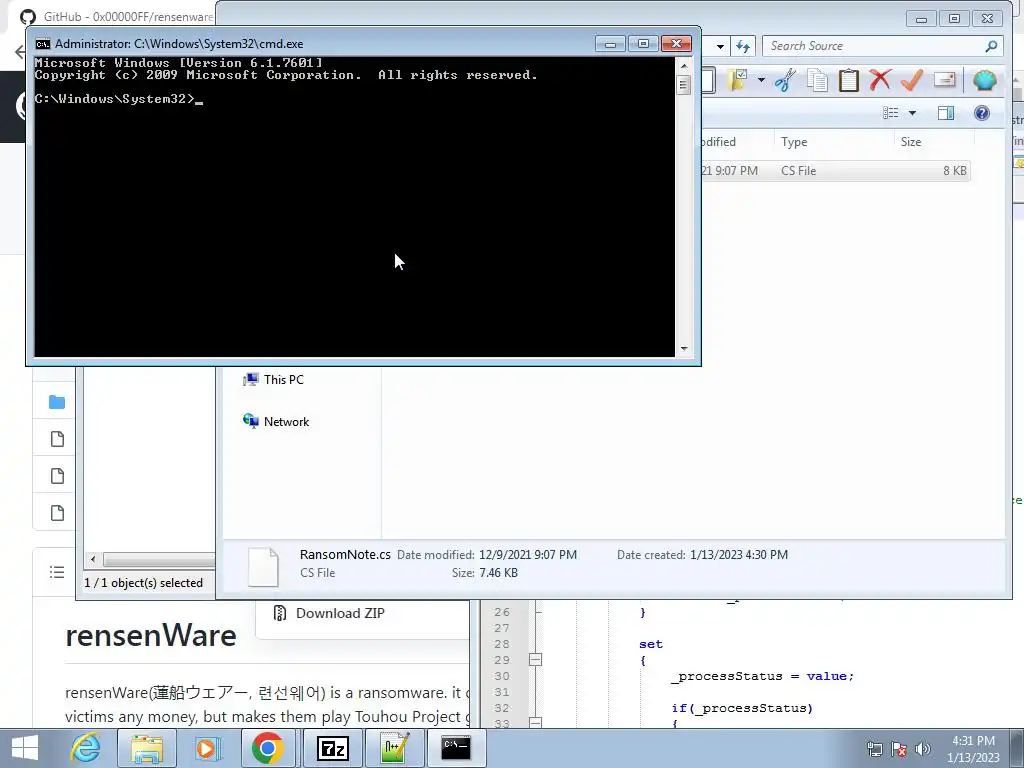The image size is (1024, 768).
Task: Open Classic Shell settings via shell icon
Action: (x=984, y=80)
